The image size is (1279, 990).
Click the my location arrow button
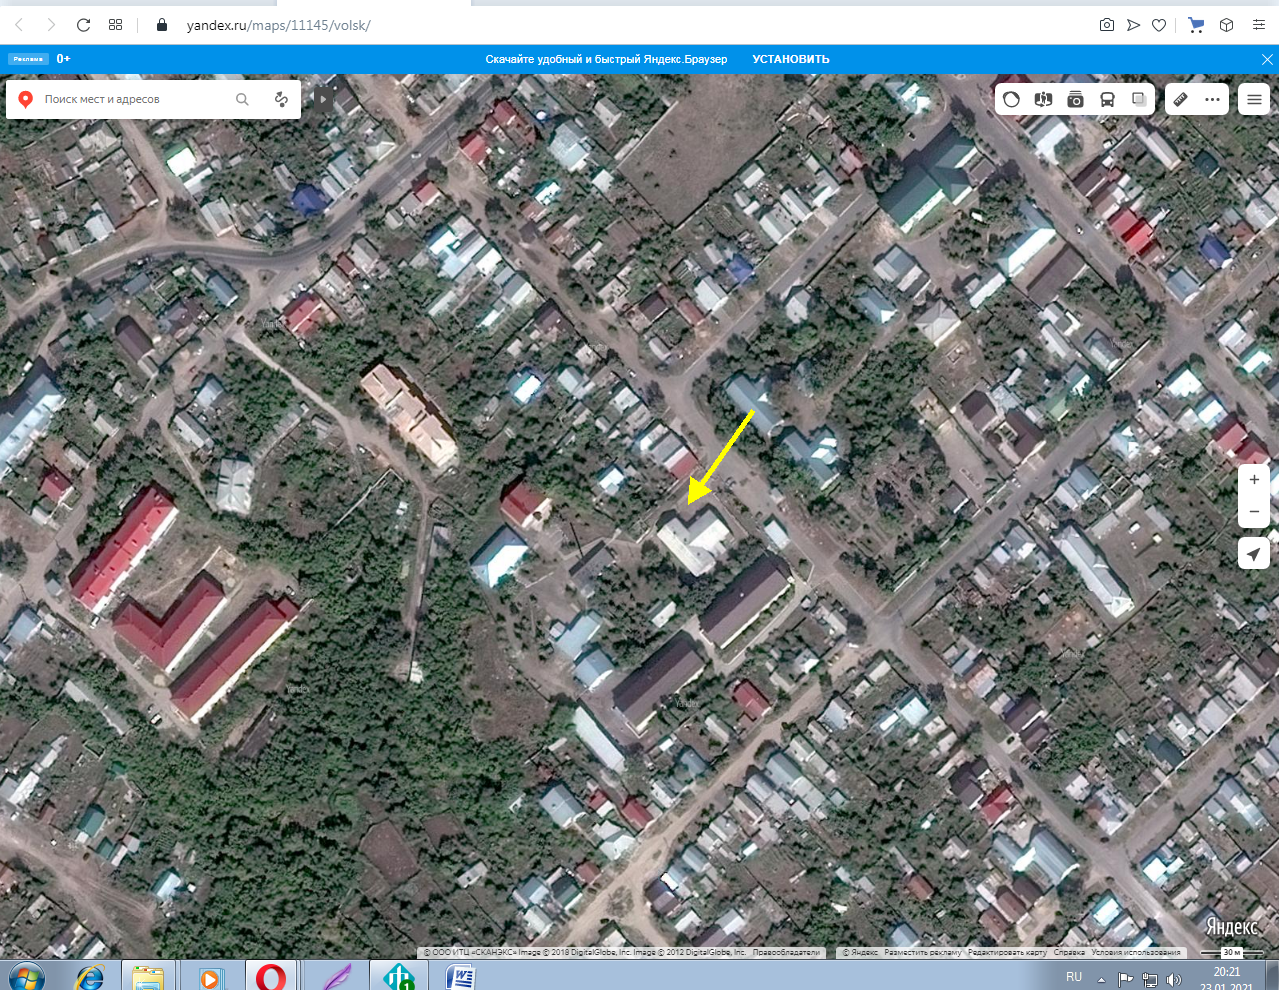tap(1253, 553)
